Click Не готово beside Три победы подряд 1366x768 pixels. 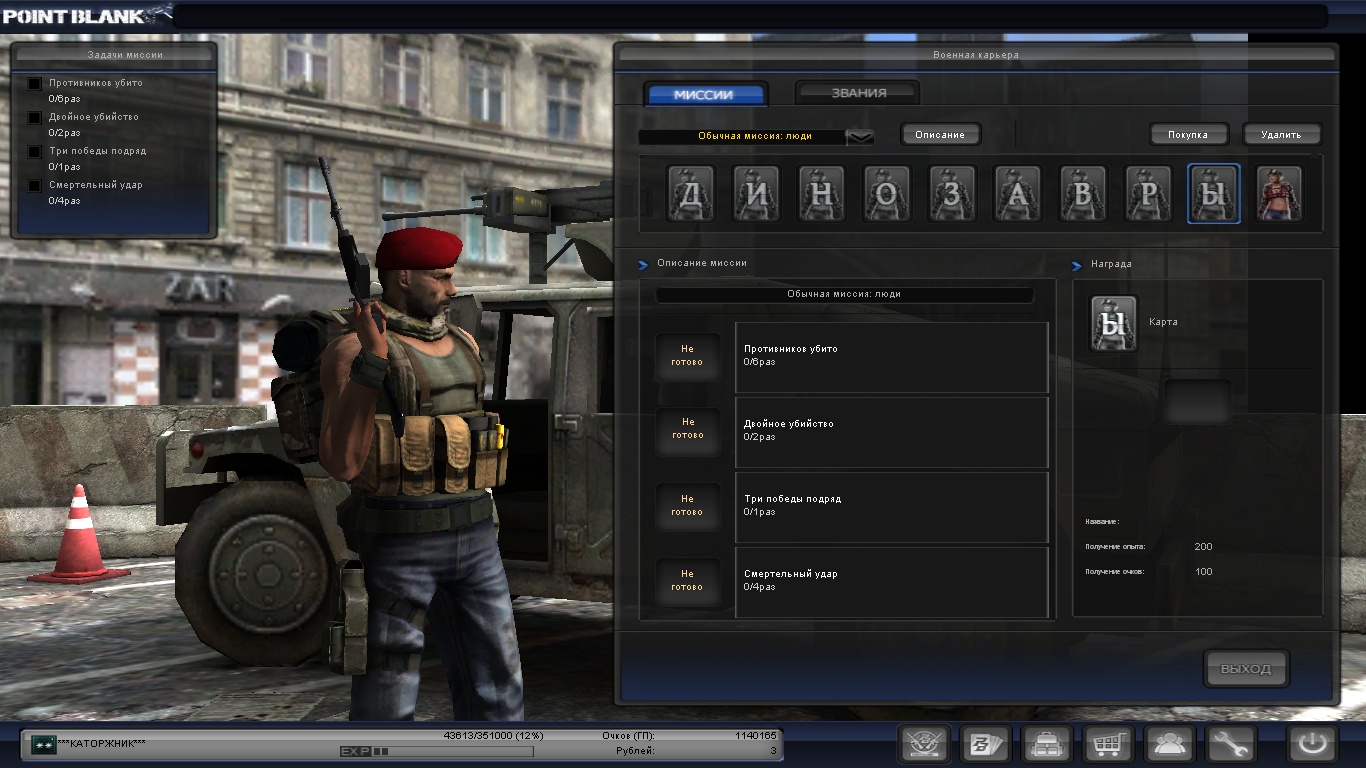click(x=687, y=505)
